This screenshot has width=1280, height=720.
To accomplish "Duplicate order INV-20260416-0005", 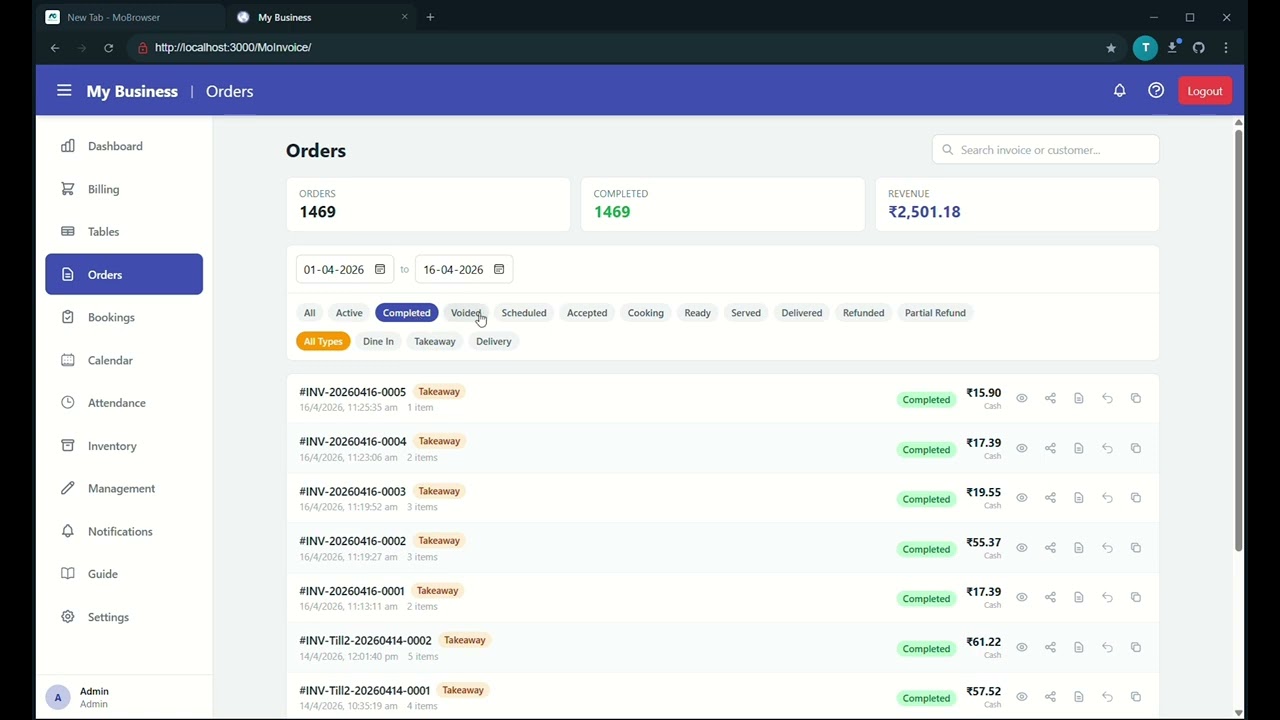I will pyautogui.click(x=1136, y=398).
